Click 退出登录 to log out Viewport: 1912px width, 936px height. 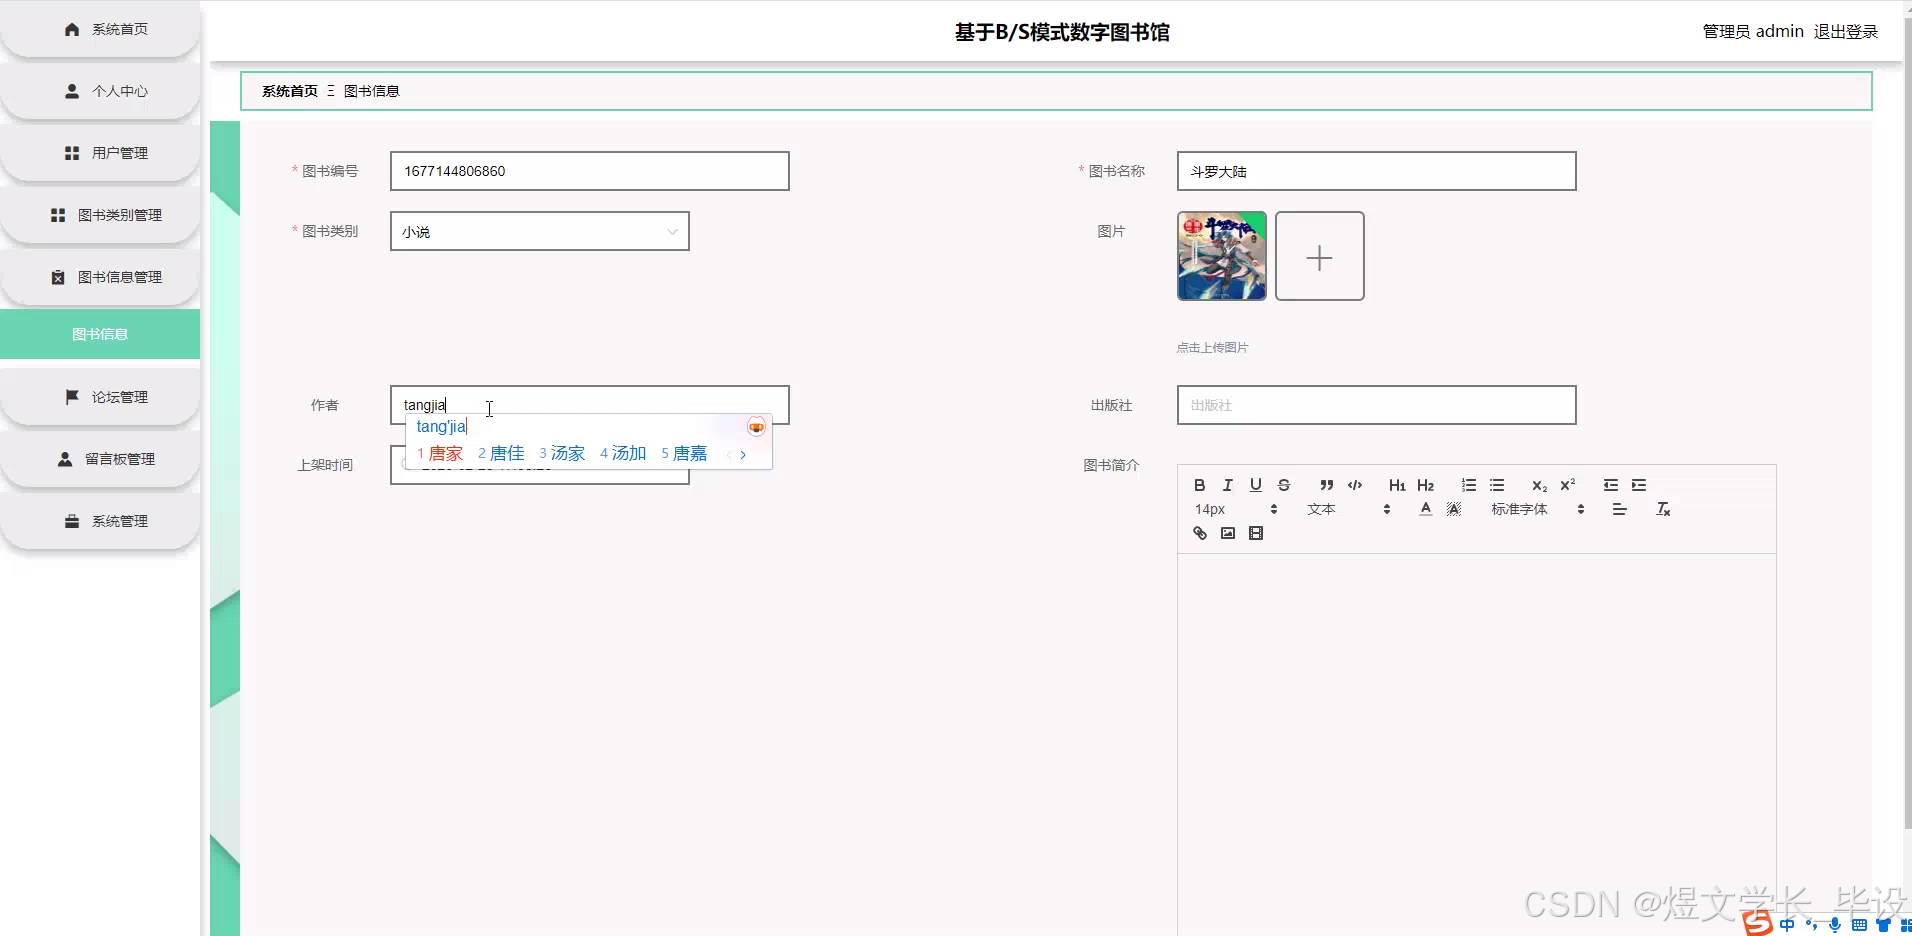[1846, 31]
